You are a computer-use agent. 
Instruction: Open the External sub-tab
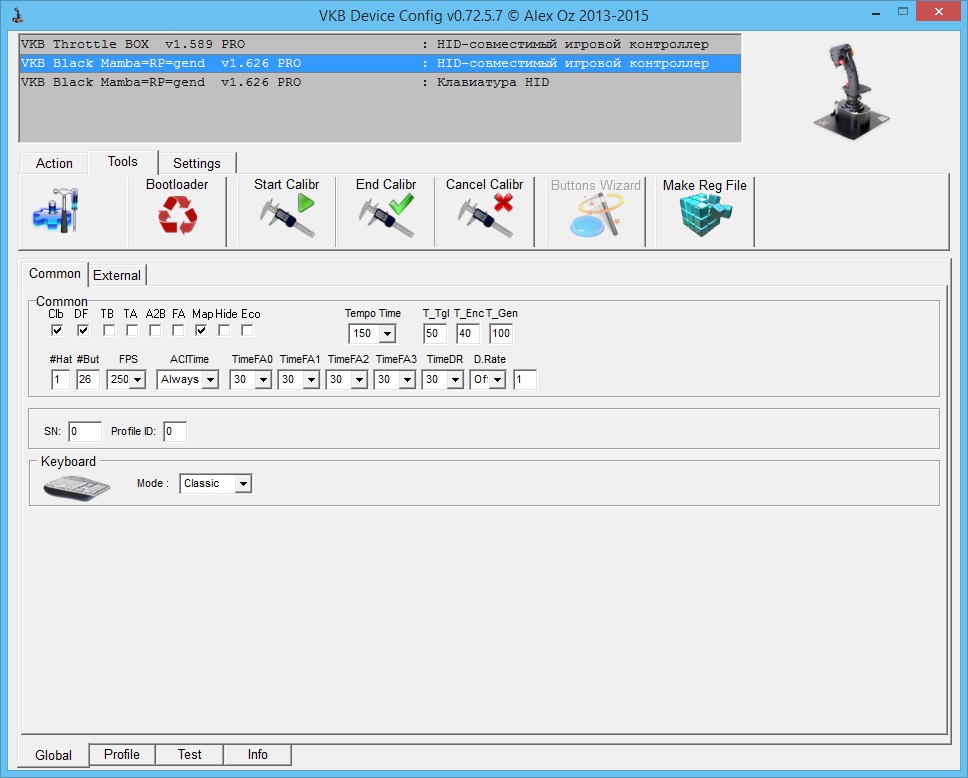117,275
